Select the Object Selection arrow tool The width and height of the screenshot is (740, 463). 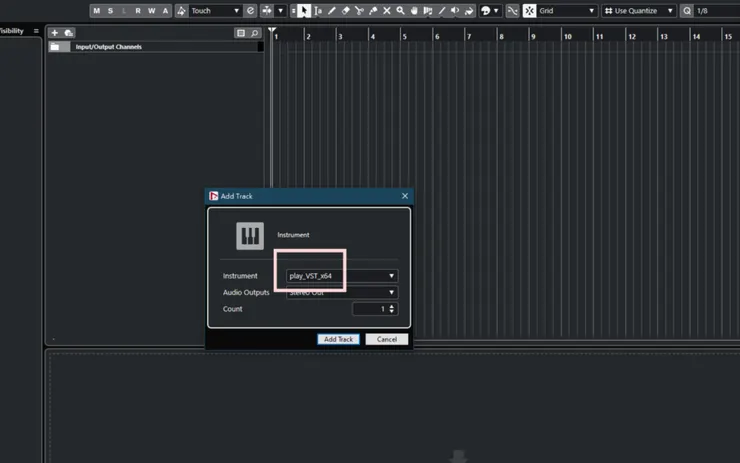pyautogui.click(x=304, y=10)
